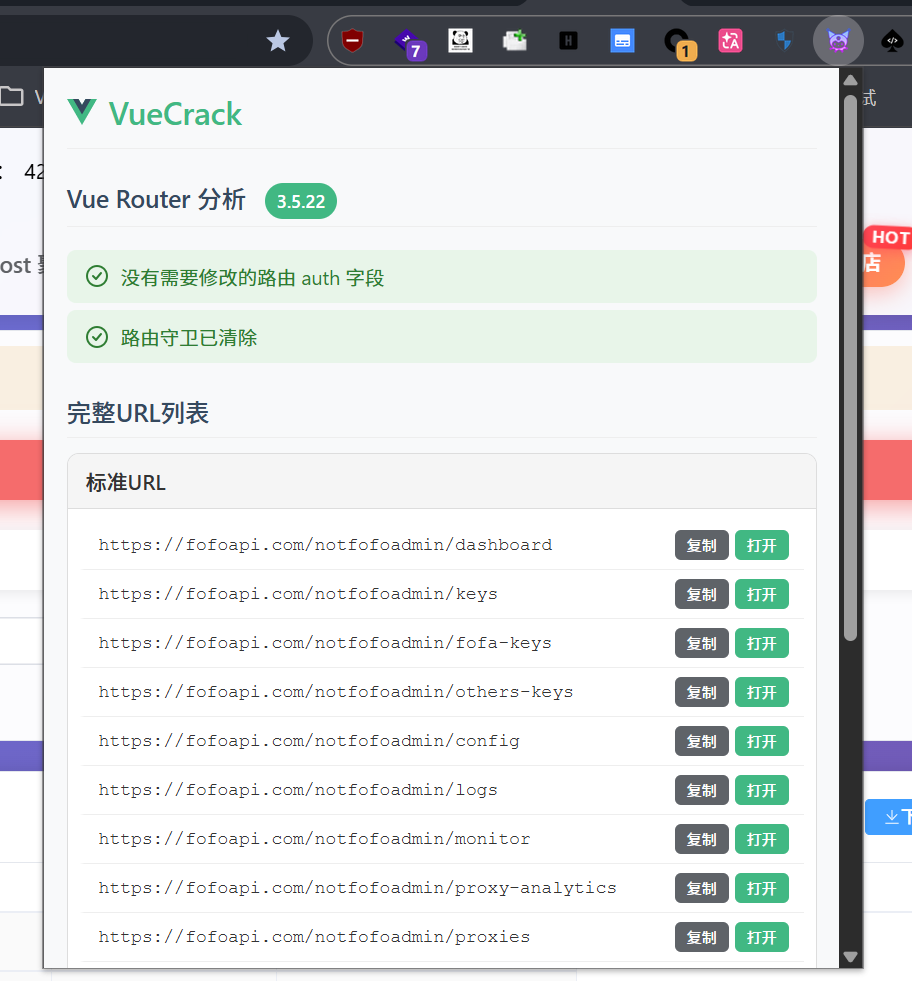Screen dimensions: 912x981
Task: Click the popup vertical scrollbar thumb
Action: pos(850,368)
